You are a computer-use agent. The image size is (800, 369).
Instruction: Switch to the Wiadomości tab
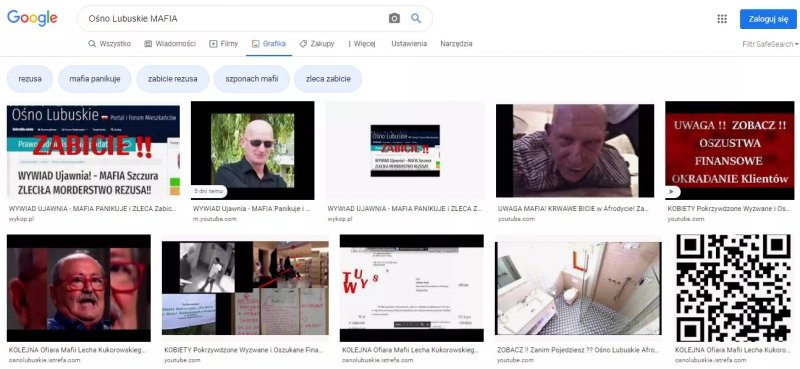(x=170, y=44)
